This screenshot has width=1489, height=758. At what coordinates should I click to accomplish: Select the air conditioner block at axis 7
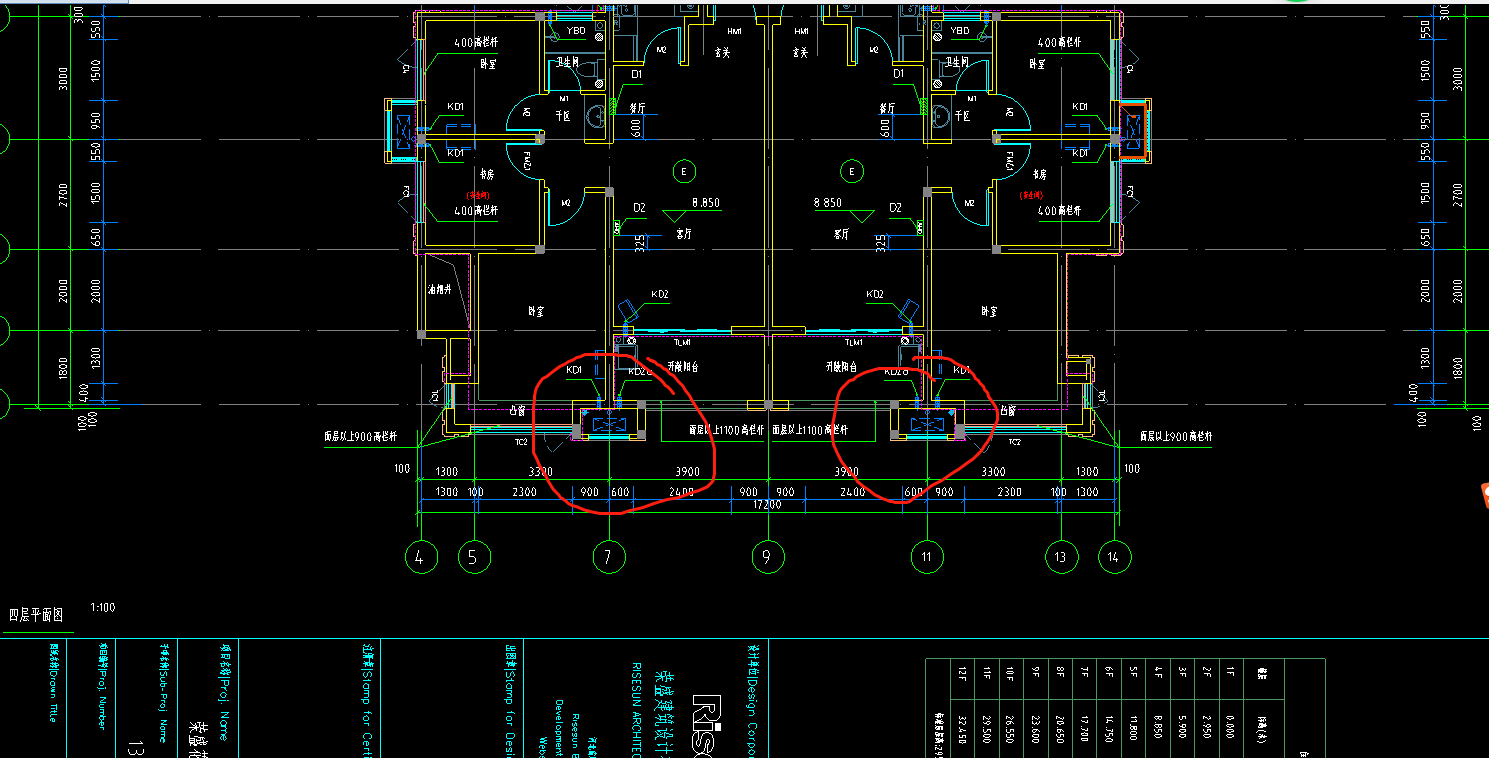click(x=607, y=424)
